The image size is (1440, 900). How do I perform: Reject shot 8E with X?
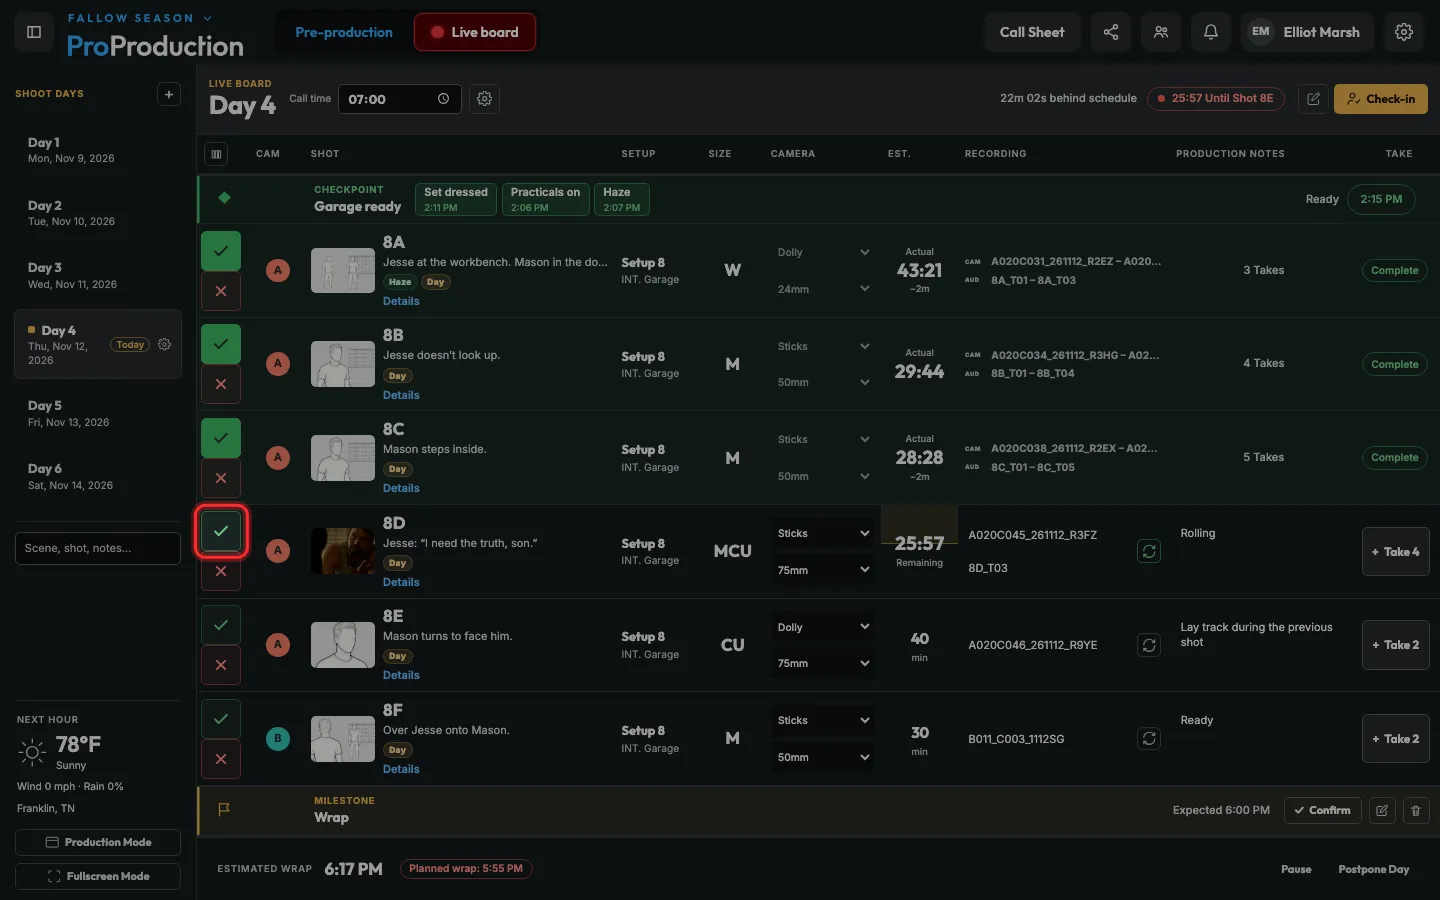click(221, 665)
